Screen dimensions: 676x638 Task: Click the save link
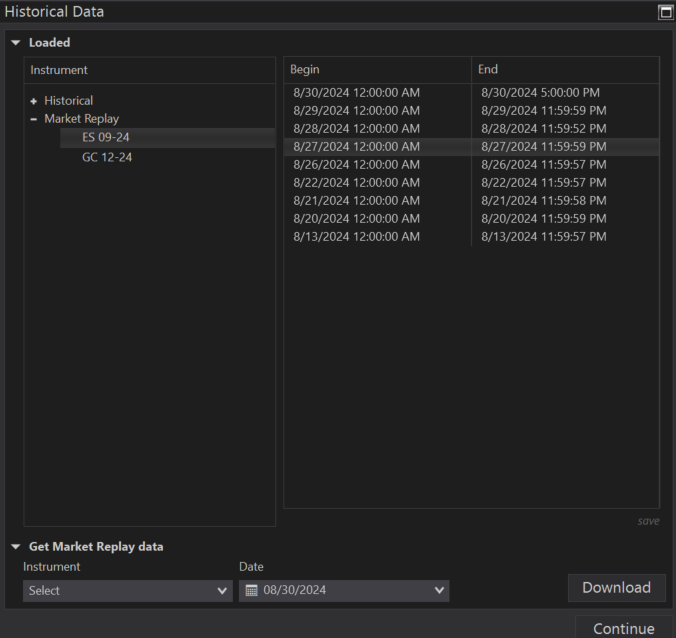click(648, 521)
